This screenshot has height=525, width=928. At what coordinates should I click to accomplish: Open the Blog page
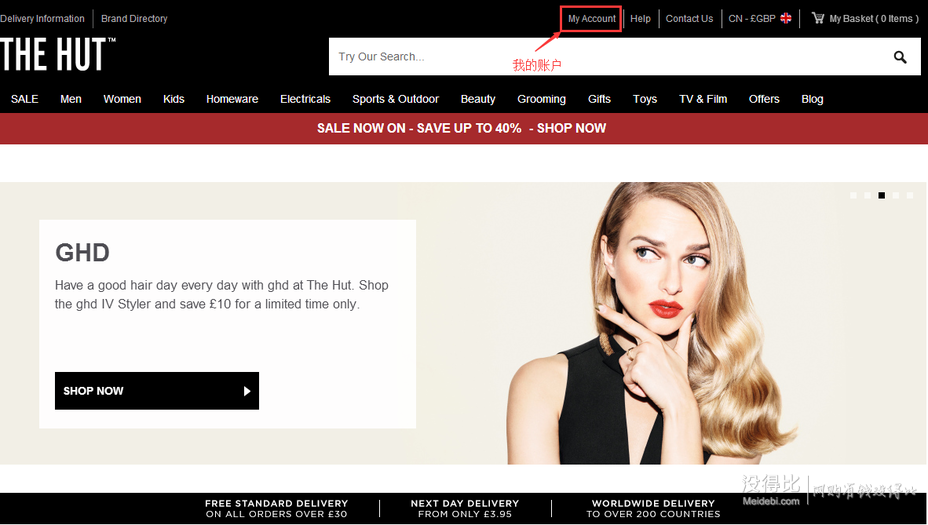(x=812, y=99)
